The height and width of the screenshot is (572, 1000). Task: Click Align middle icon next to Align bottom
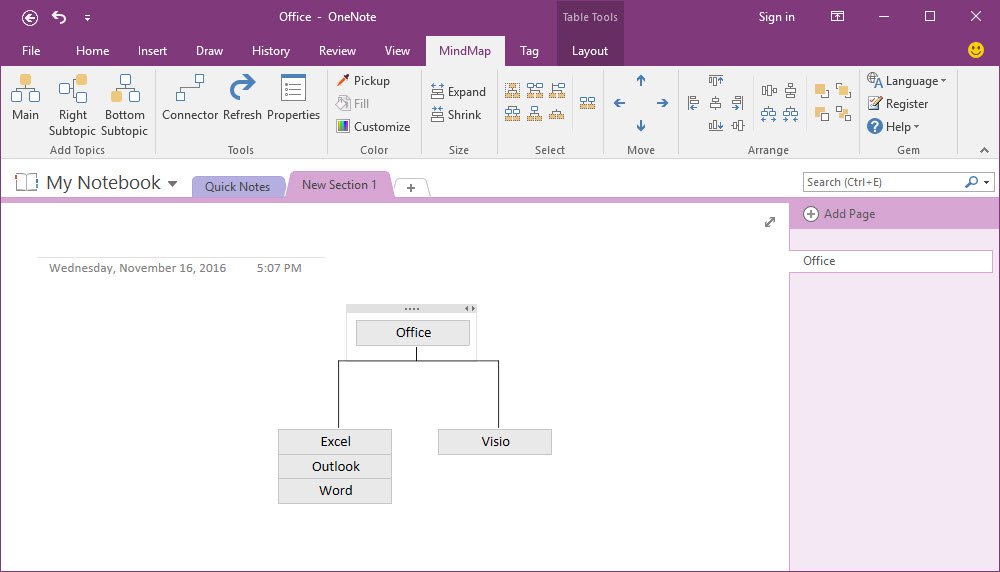(738, 126)
